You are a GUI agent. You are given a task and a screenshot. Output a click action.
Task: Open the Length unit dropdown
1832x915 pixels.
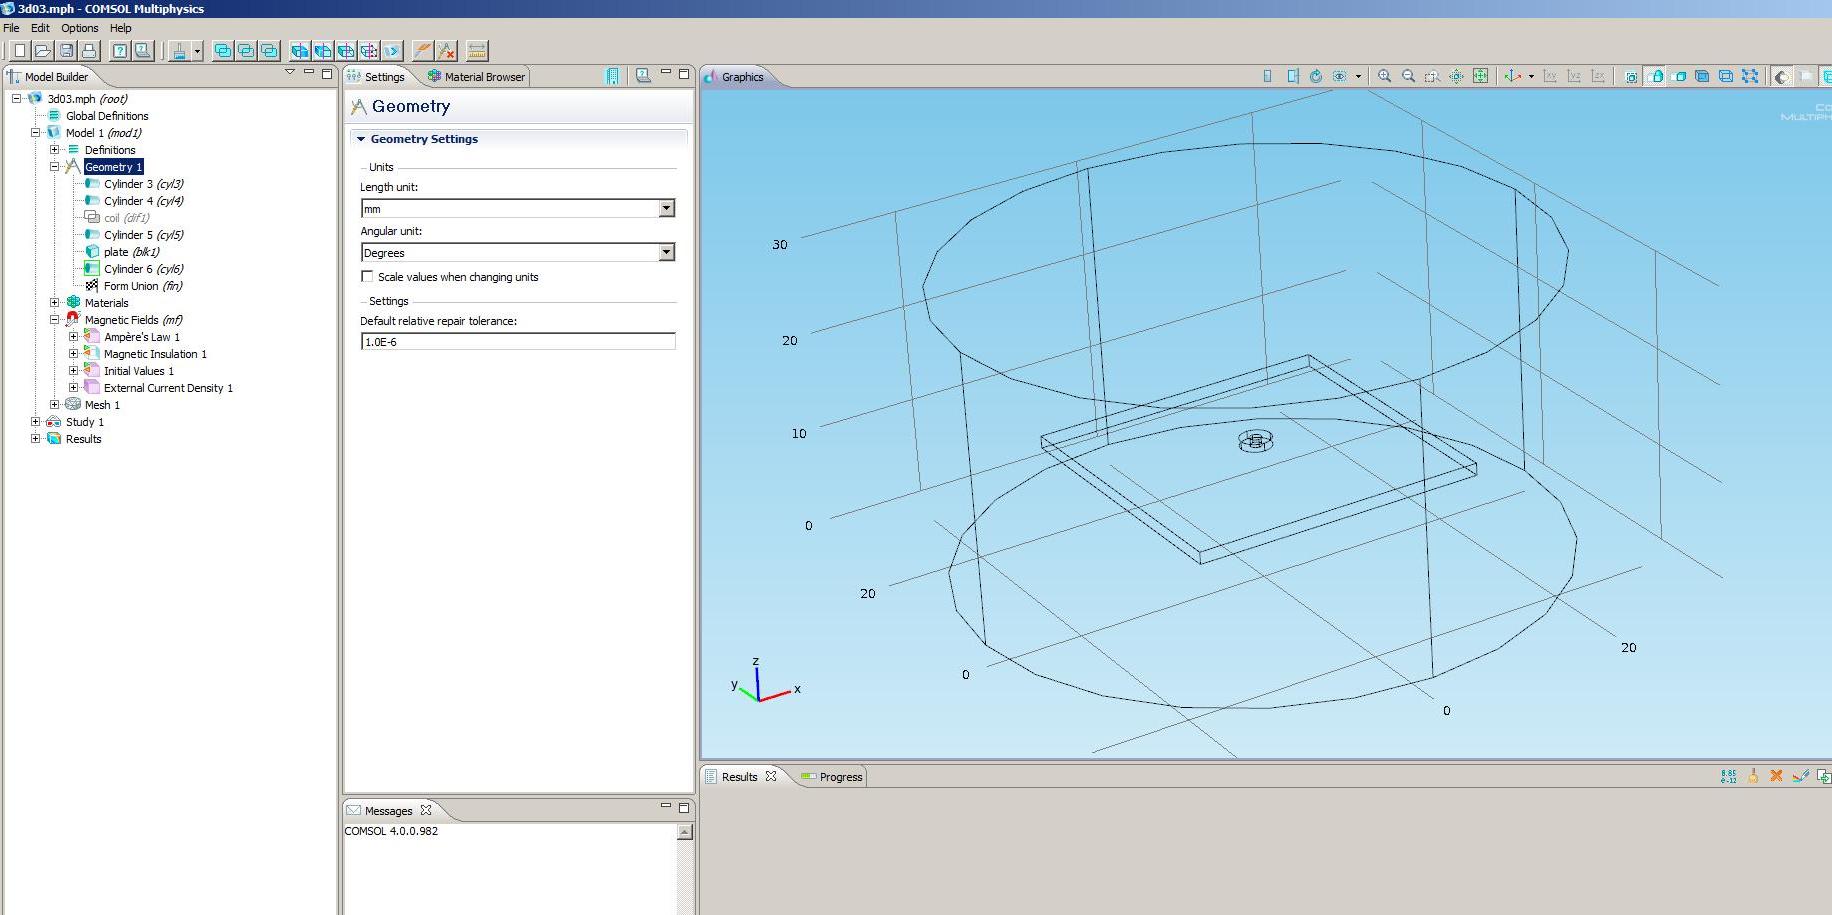667,208
